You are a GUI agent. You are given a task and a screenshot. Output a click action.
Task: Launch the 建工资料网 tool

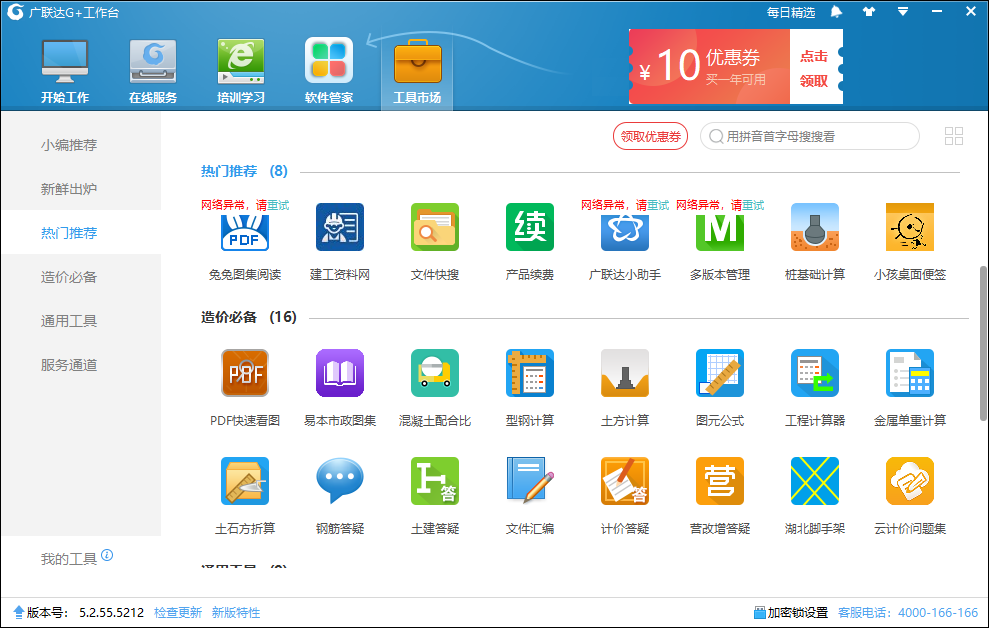pyautogui.click(x=340, y=227)
